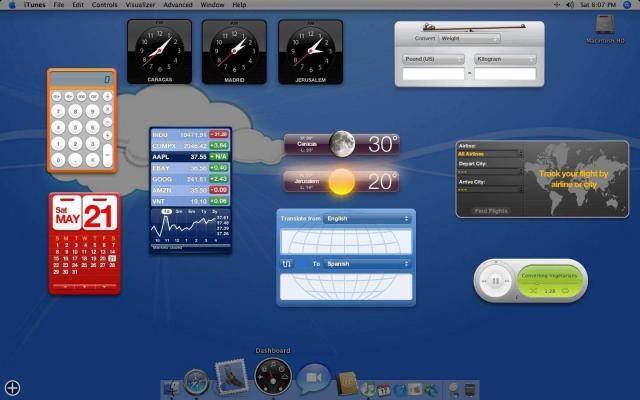Click the plus key on calculator widget
This screenshot has width=640, height=400.
click(107, 134)
